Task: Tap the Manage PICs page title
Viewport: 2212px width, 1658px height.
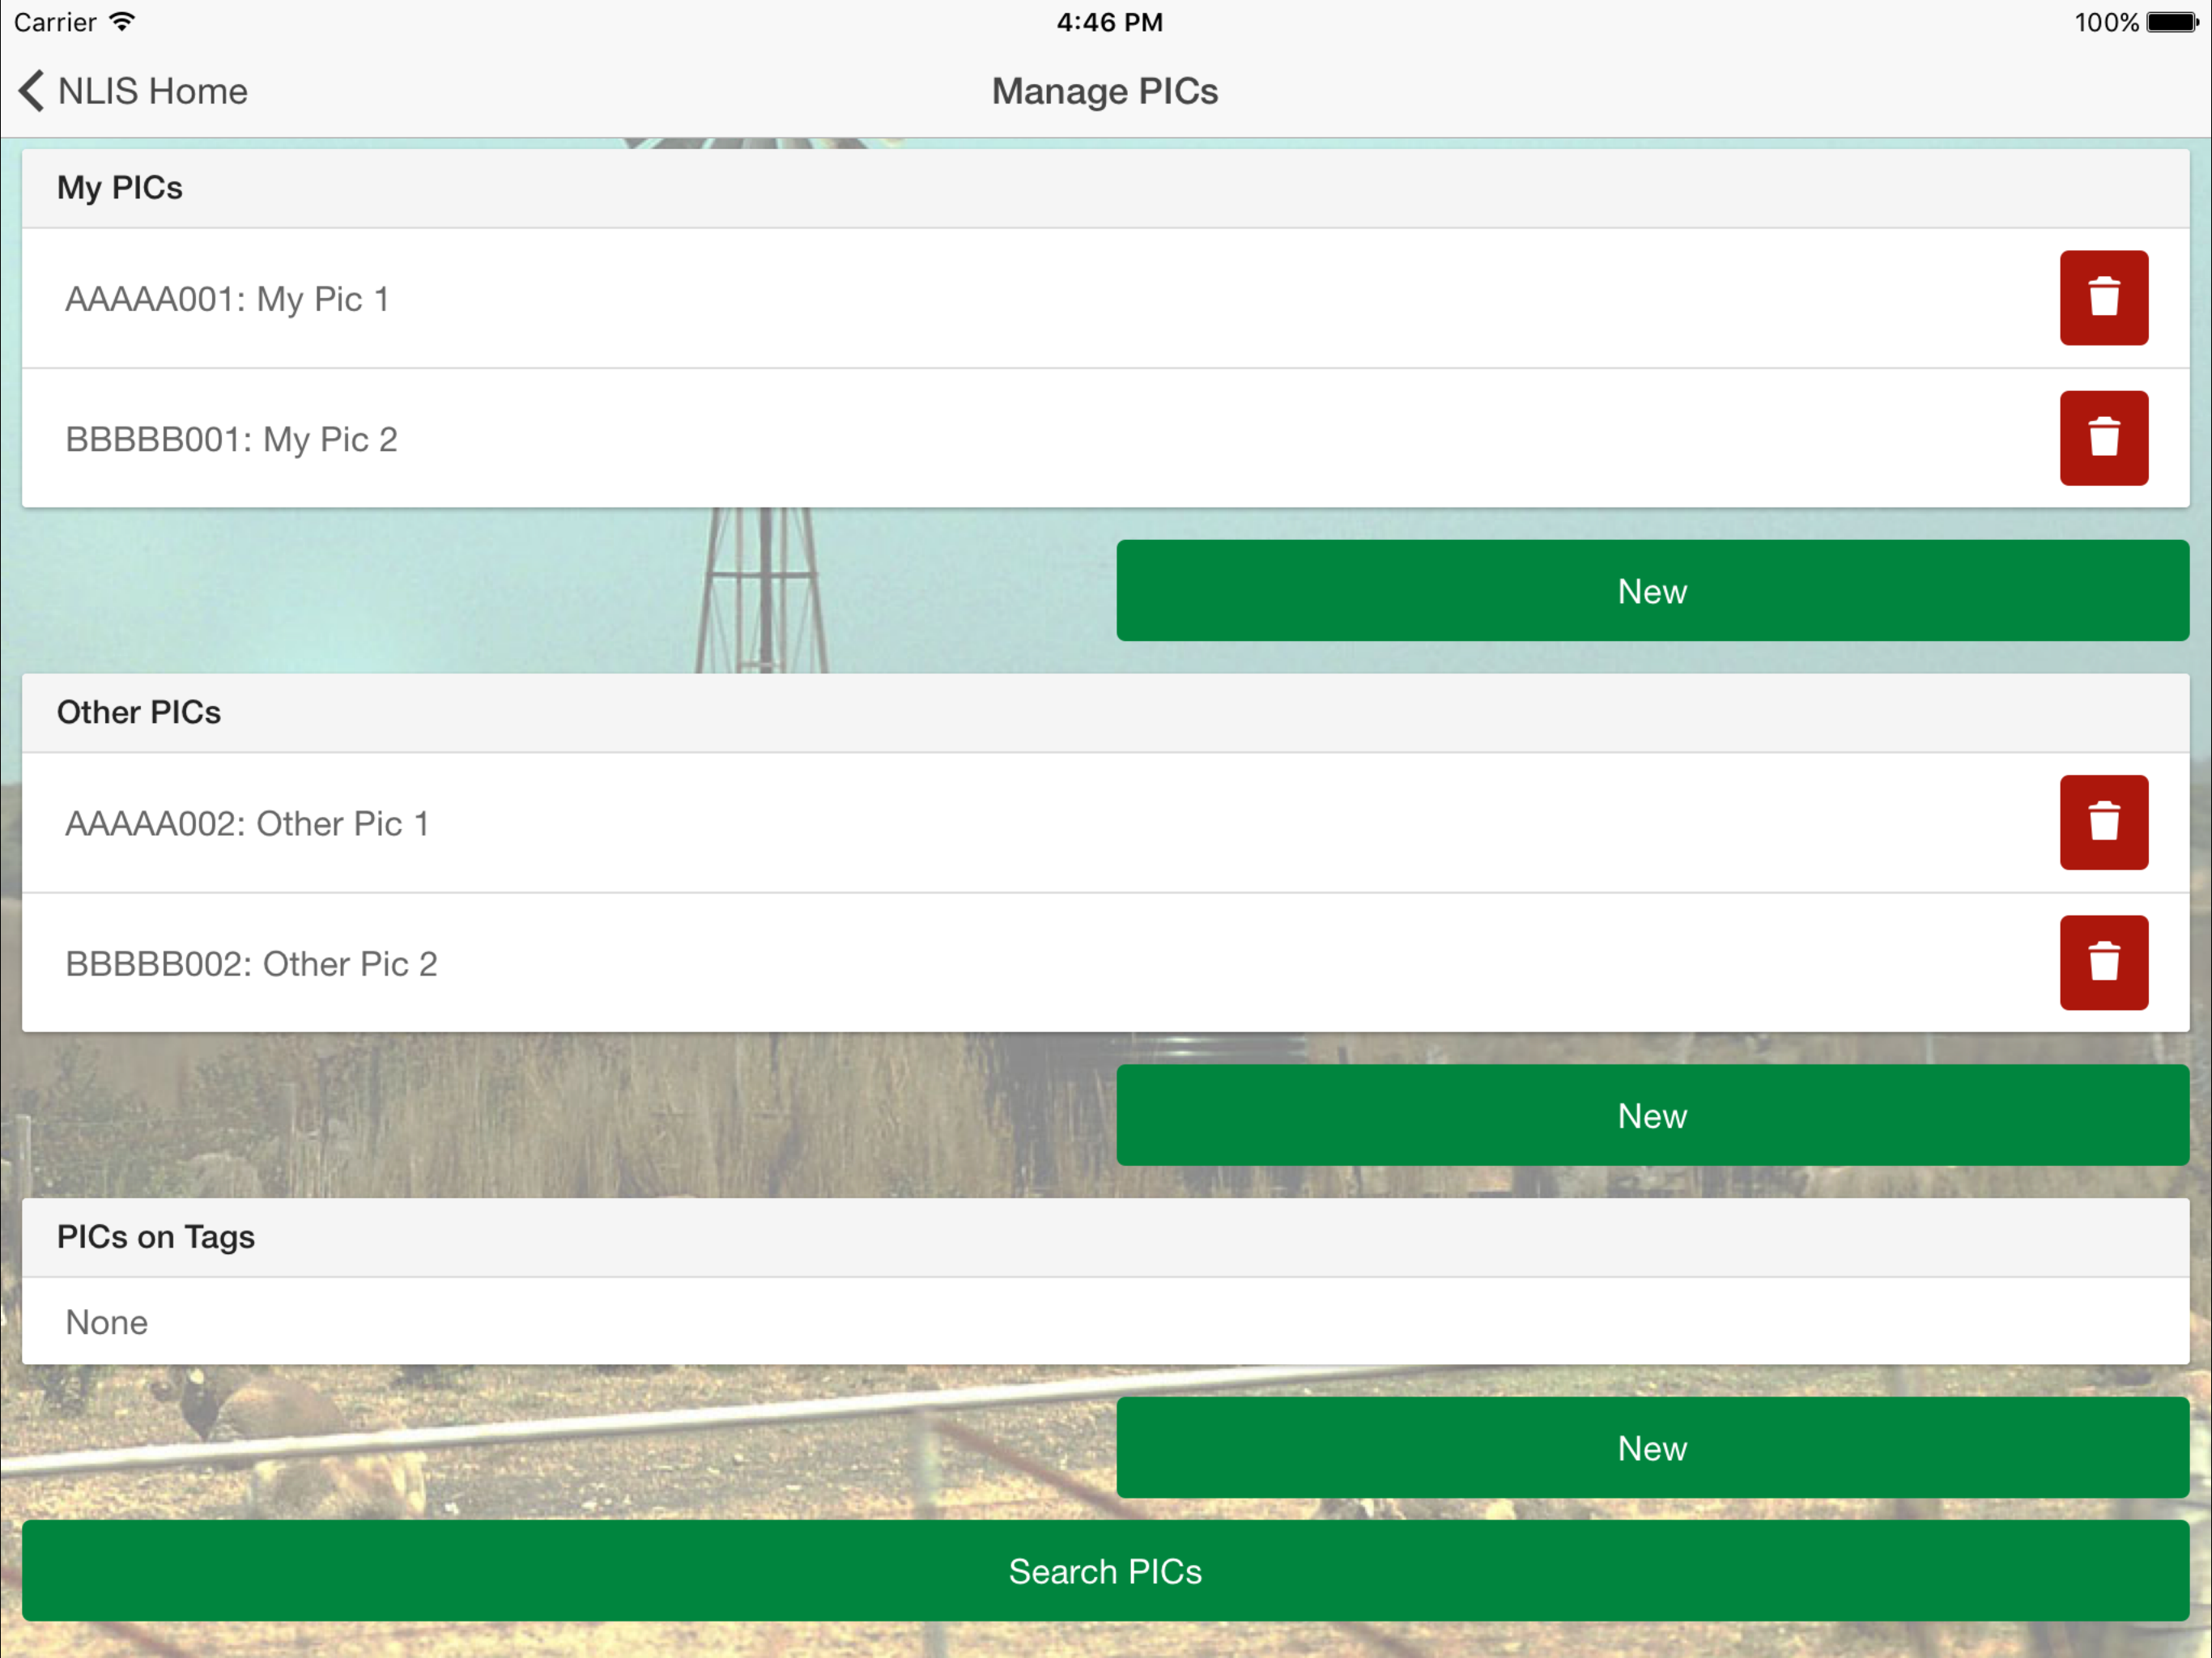Action: 1105,91
